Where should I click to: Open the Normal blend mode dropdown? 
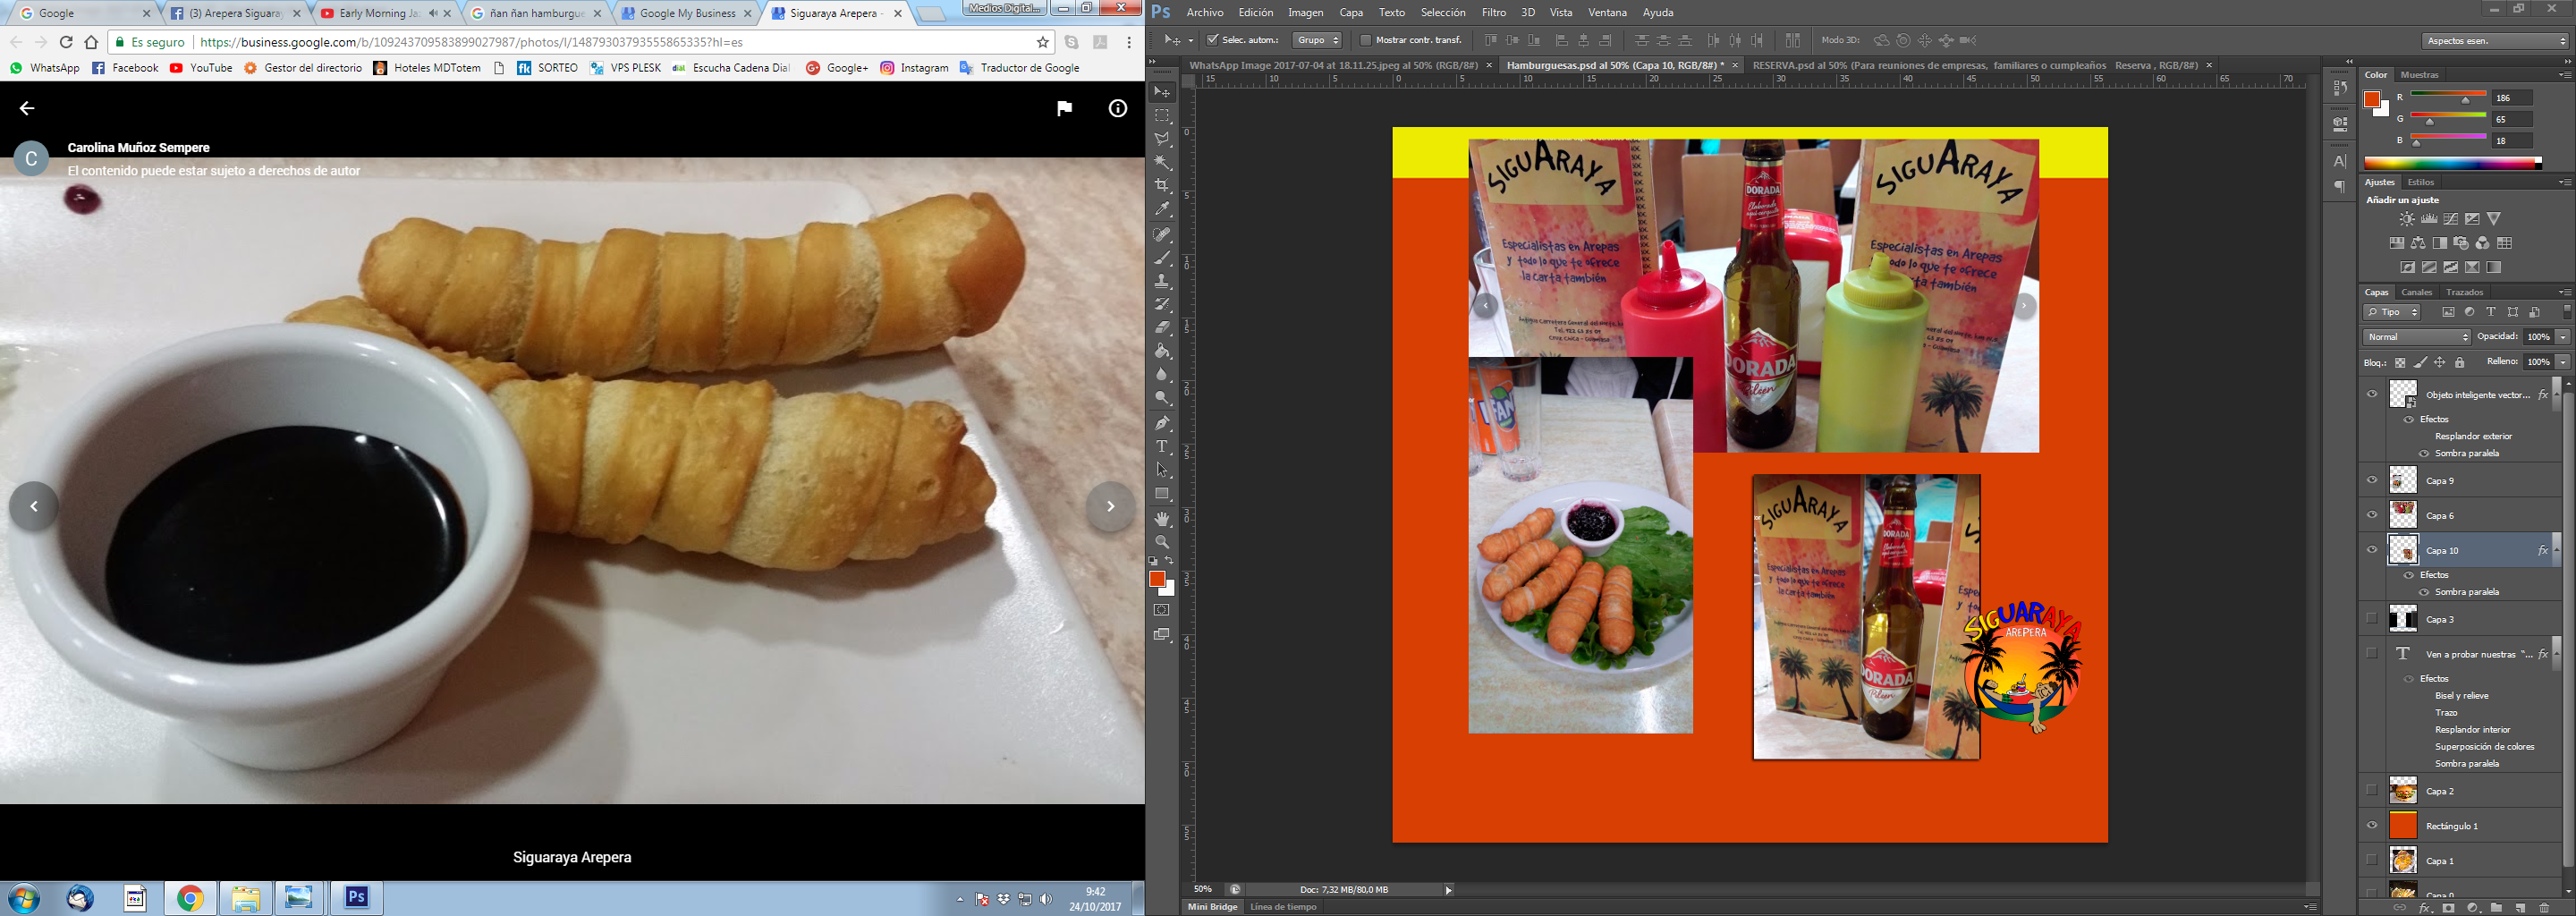pos(2416,337)
